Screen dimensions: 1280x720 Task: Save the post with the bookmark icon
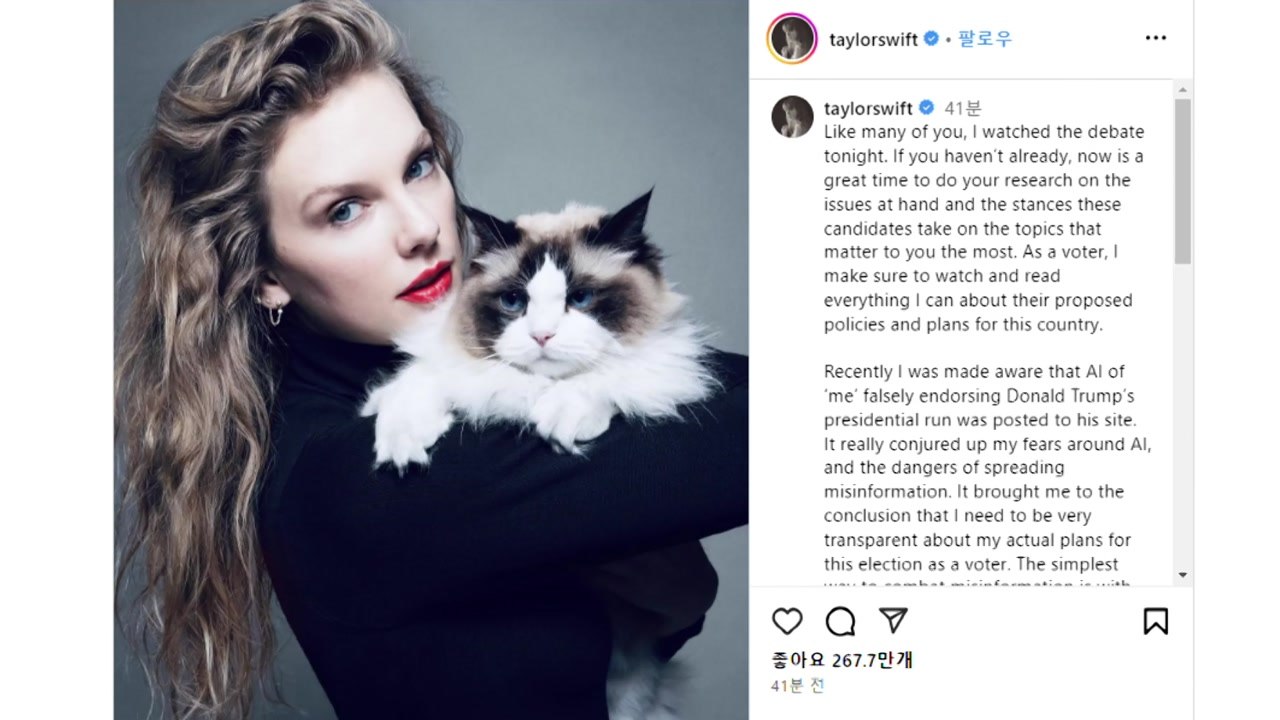[1155, 621]
